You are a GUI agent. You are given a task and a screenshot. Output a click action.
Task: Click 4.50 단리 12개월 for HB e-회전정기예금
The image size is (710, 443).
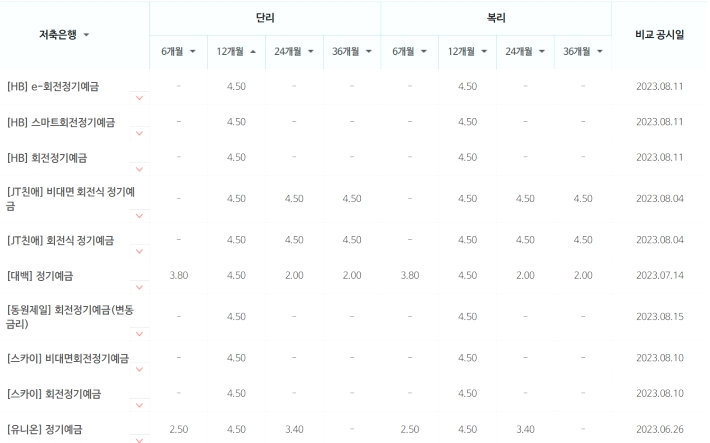point(236,86)
